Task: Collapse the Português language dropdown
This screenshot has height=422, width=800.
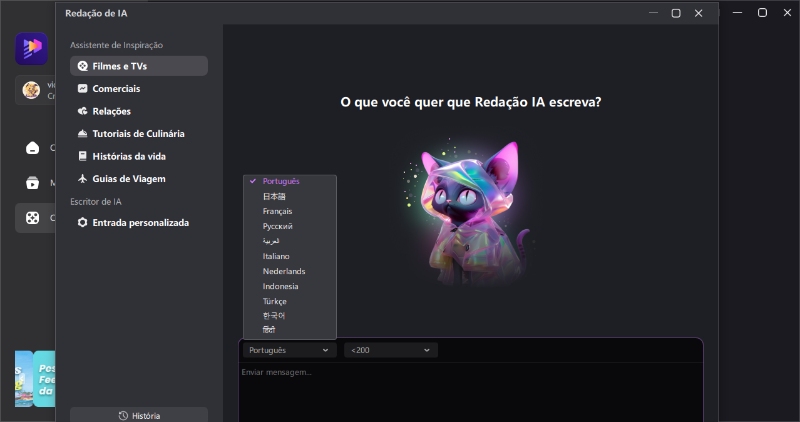Action: [x=288, y=350]
